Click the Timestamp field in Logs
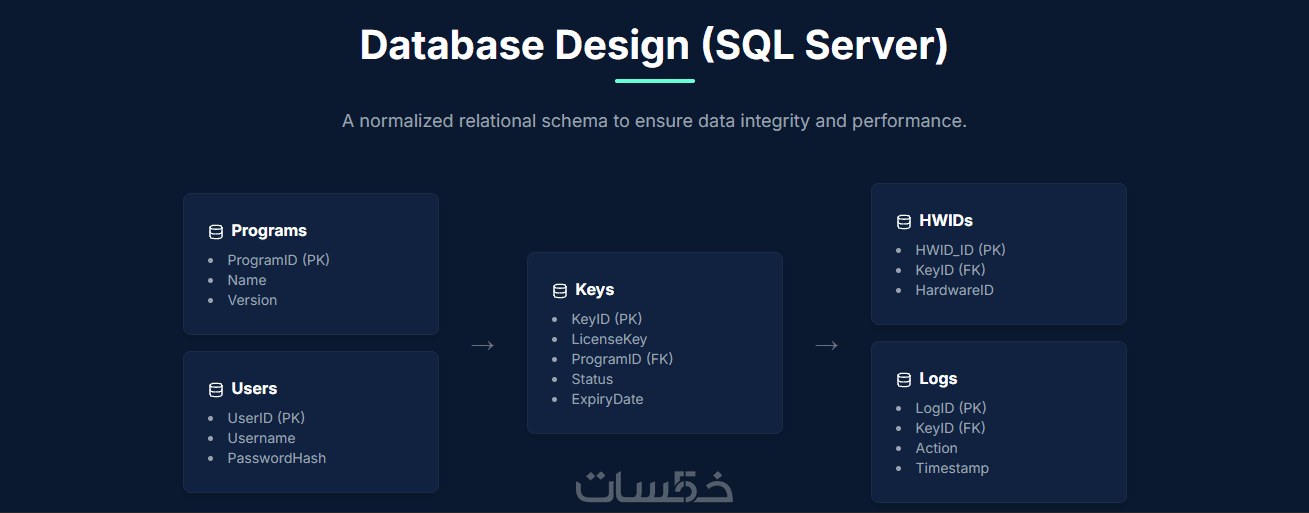Image resolution: width=1309 pixels, height=513 pixels. coord(952,468)
